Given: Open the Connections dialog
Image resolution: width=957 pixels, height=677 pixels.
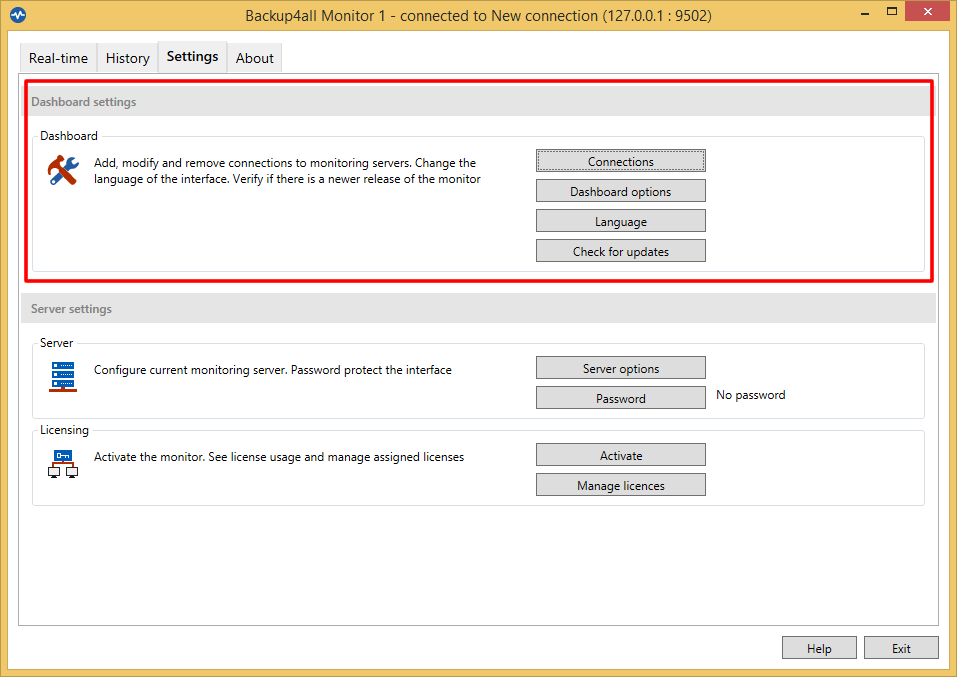Looking at the screenshot, I should coord(621,161).
